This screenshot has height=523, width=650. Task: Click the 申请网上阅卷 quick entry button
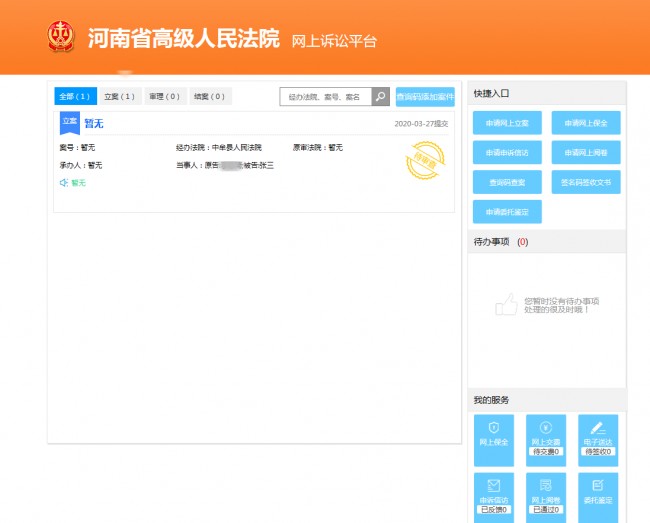pos(586,153)
